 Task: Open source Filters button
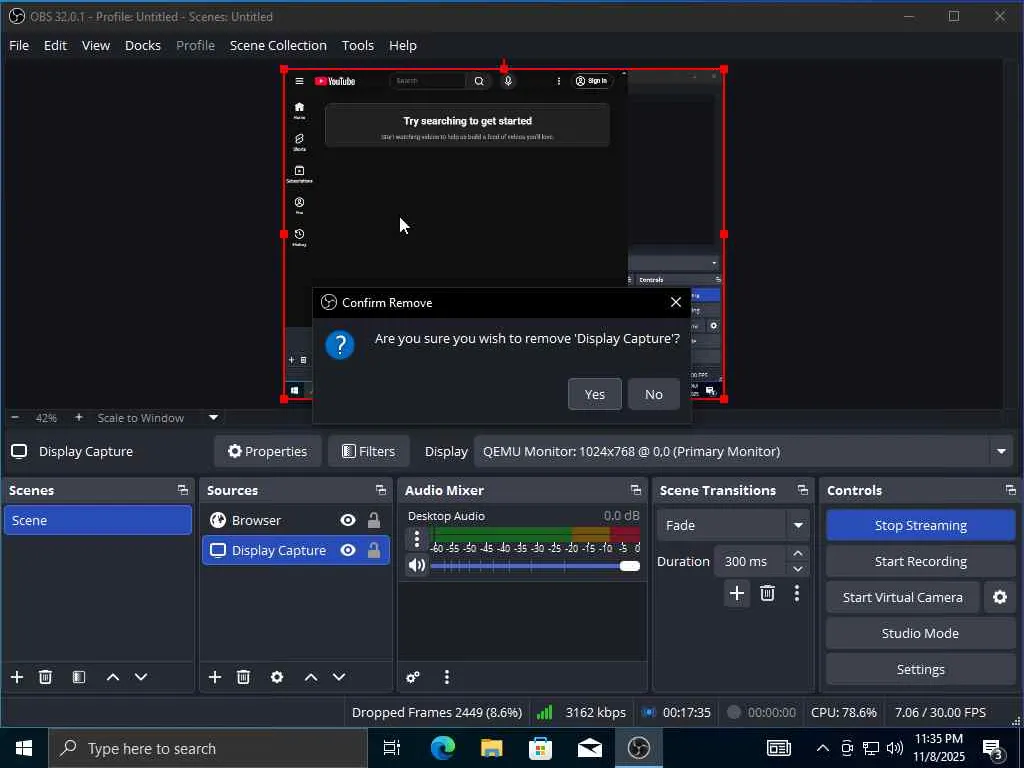point(368,451)
